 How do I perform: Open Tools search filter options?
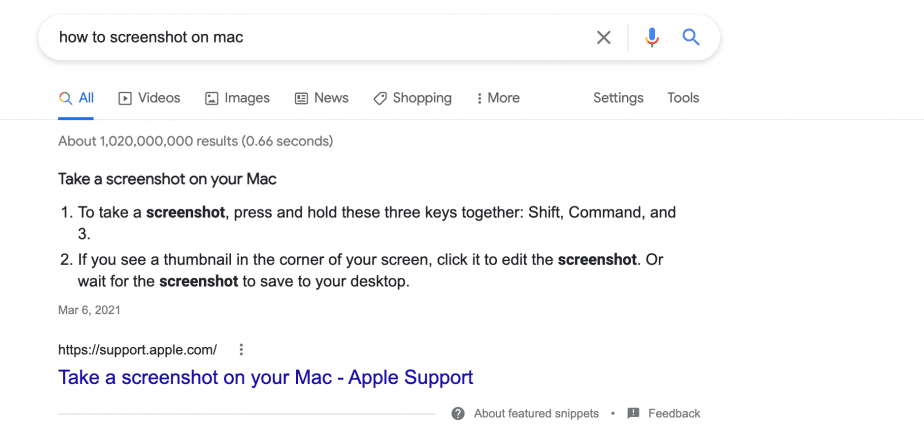coord(683,98)
